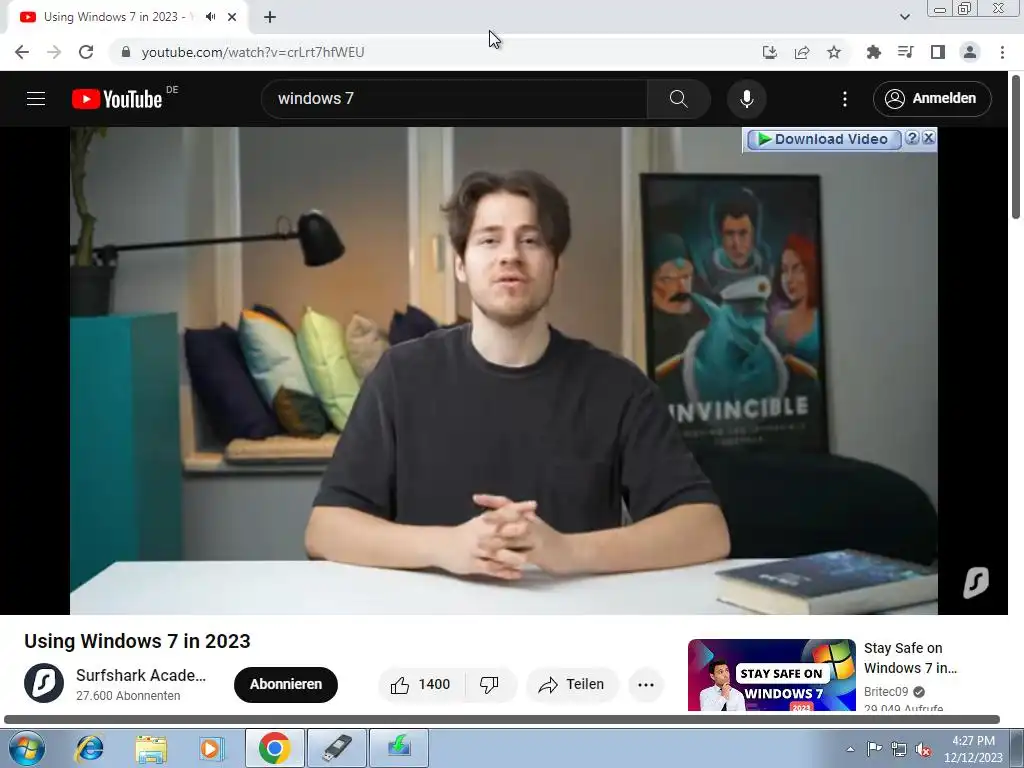The height and width of the screenshot is (768, 1024).
Task: Open more actions ellipsis below video
Action: [646, 684]
